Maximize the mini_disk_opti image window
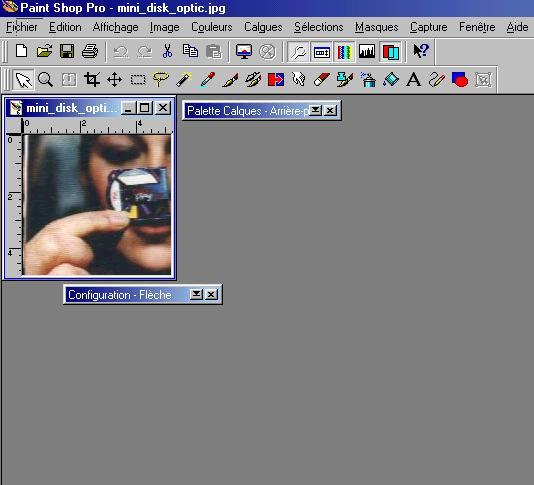 tap(144, 108)
